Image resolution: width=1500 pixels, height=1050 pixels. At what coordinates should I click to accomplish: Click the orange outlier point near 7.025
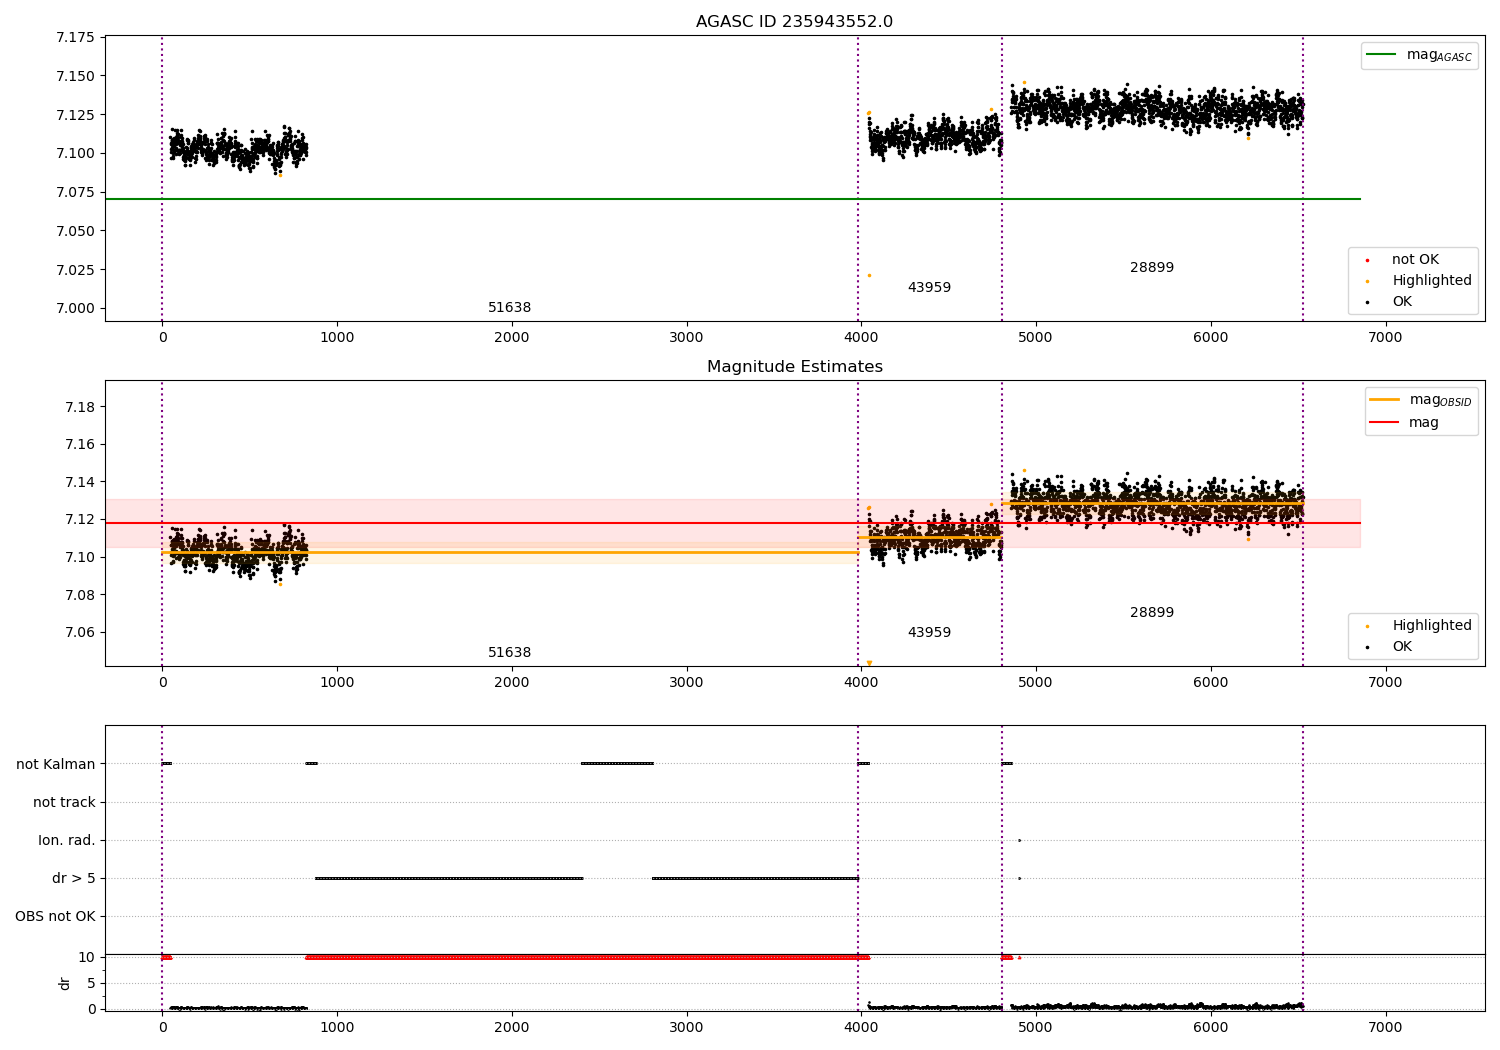(x=869, y=275)
